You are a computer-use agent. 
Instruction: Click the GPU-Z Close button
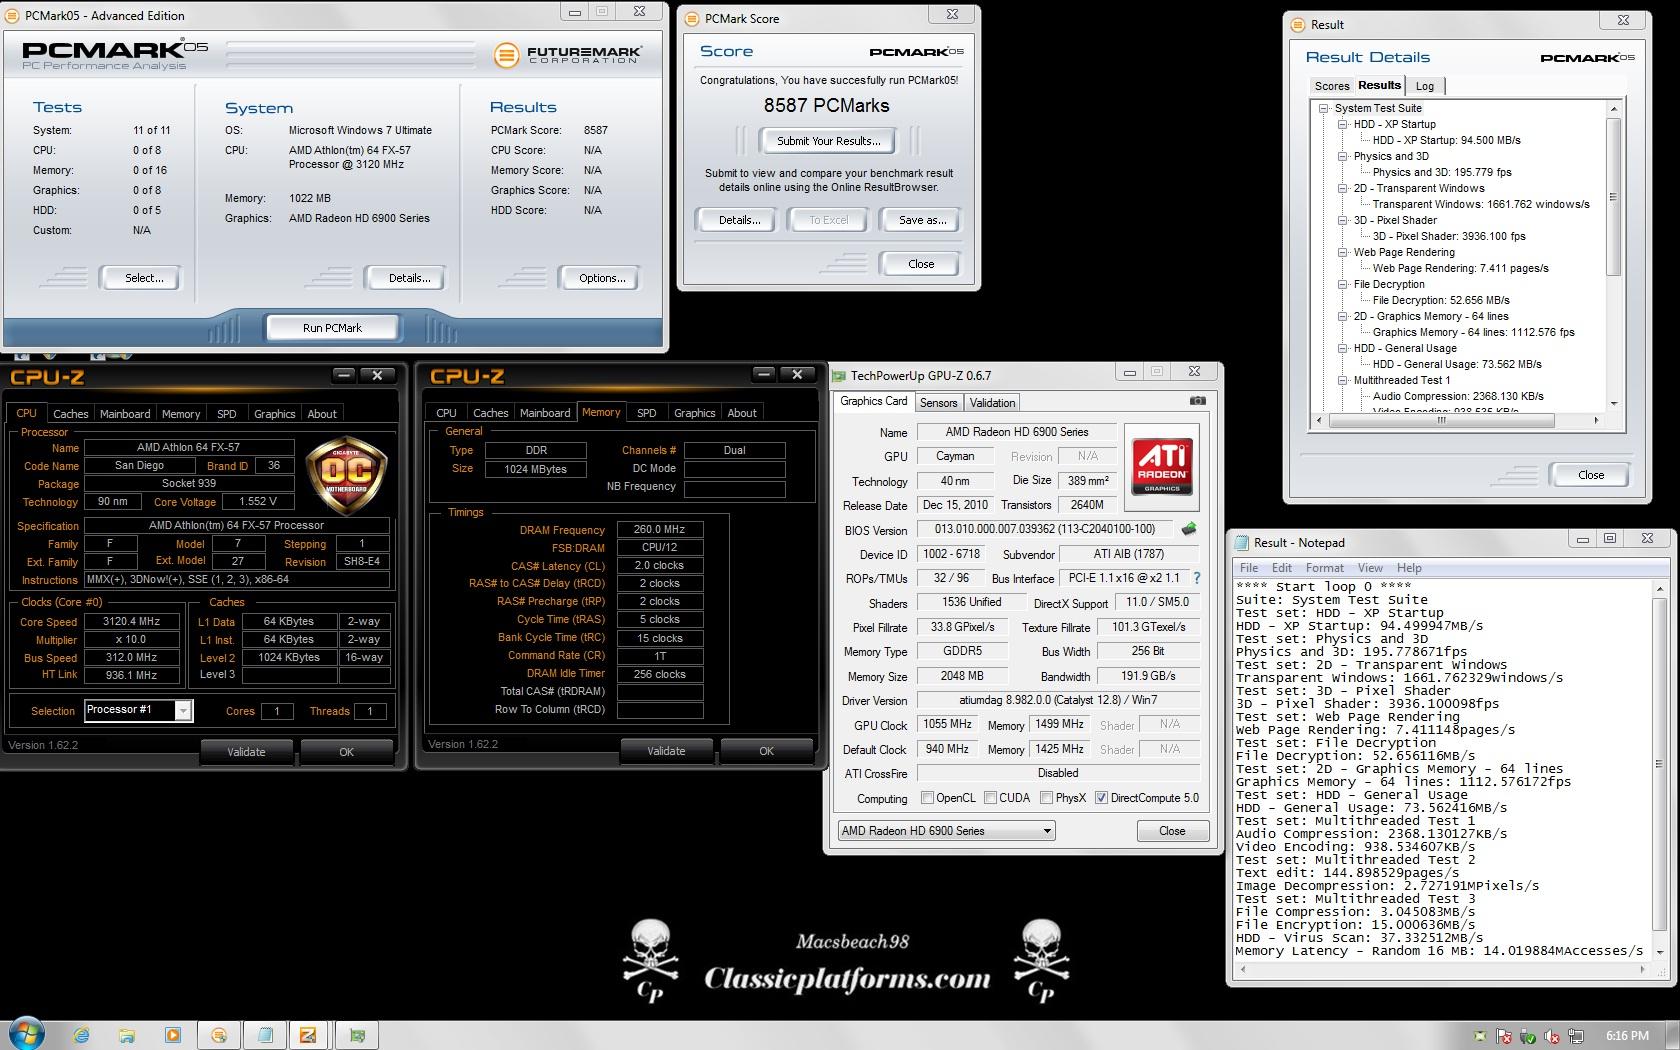click(1172, 831)
